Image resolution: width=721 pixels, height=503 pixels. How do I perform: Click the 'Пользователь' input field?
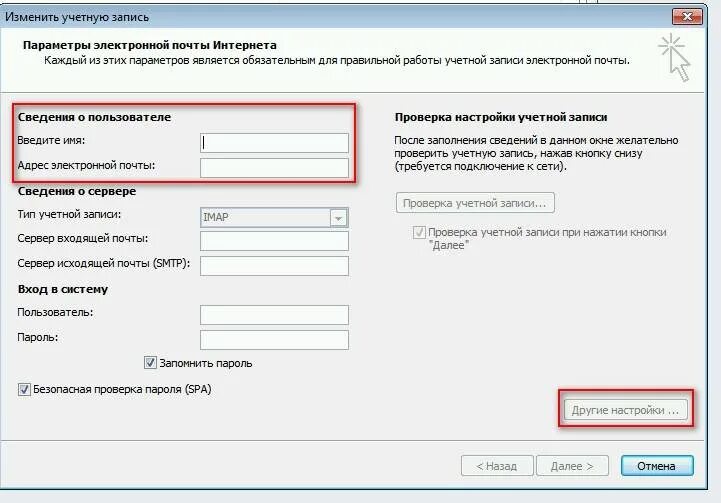274,315
